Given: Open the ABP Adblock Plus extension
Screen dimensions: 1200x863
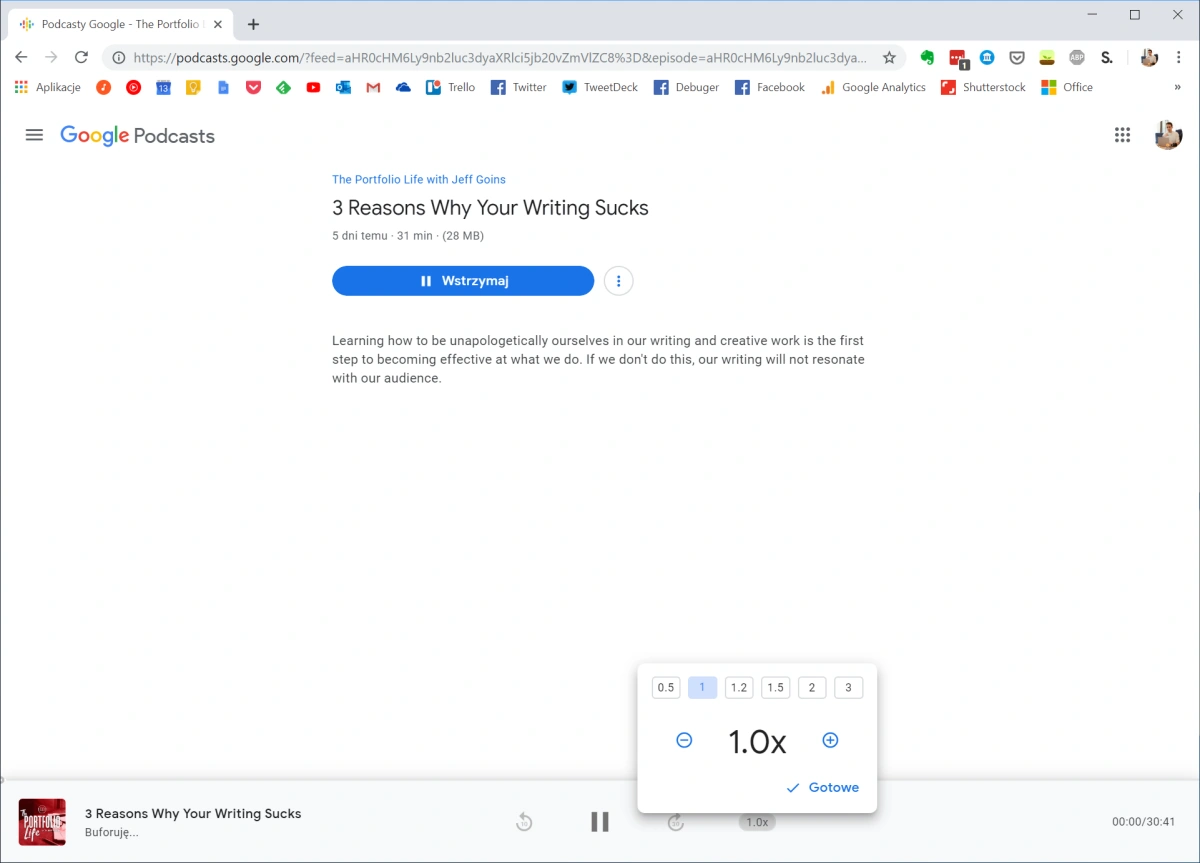Looking at the screenshot, I should click(x=1077, y=57).
